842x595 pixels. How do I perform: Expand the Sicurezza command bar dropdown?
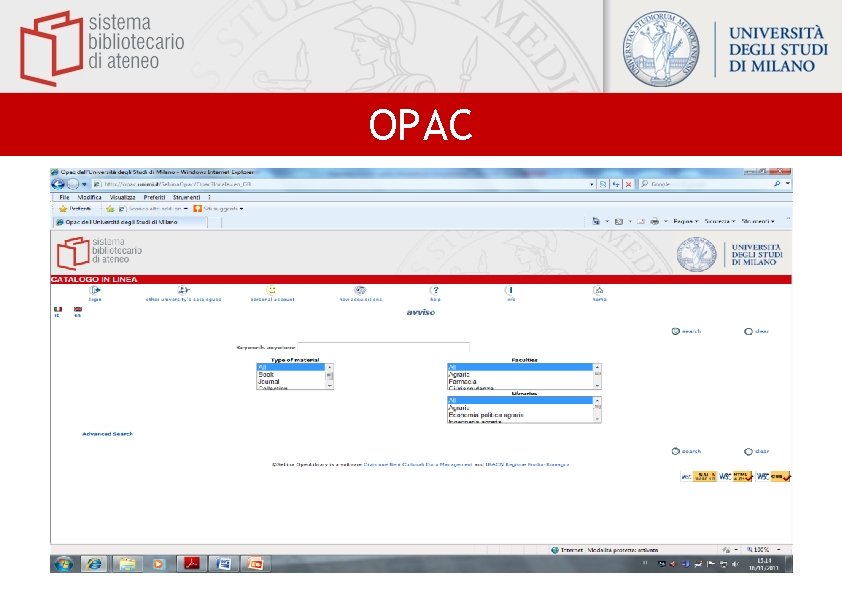tap(720, 221)
